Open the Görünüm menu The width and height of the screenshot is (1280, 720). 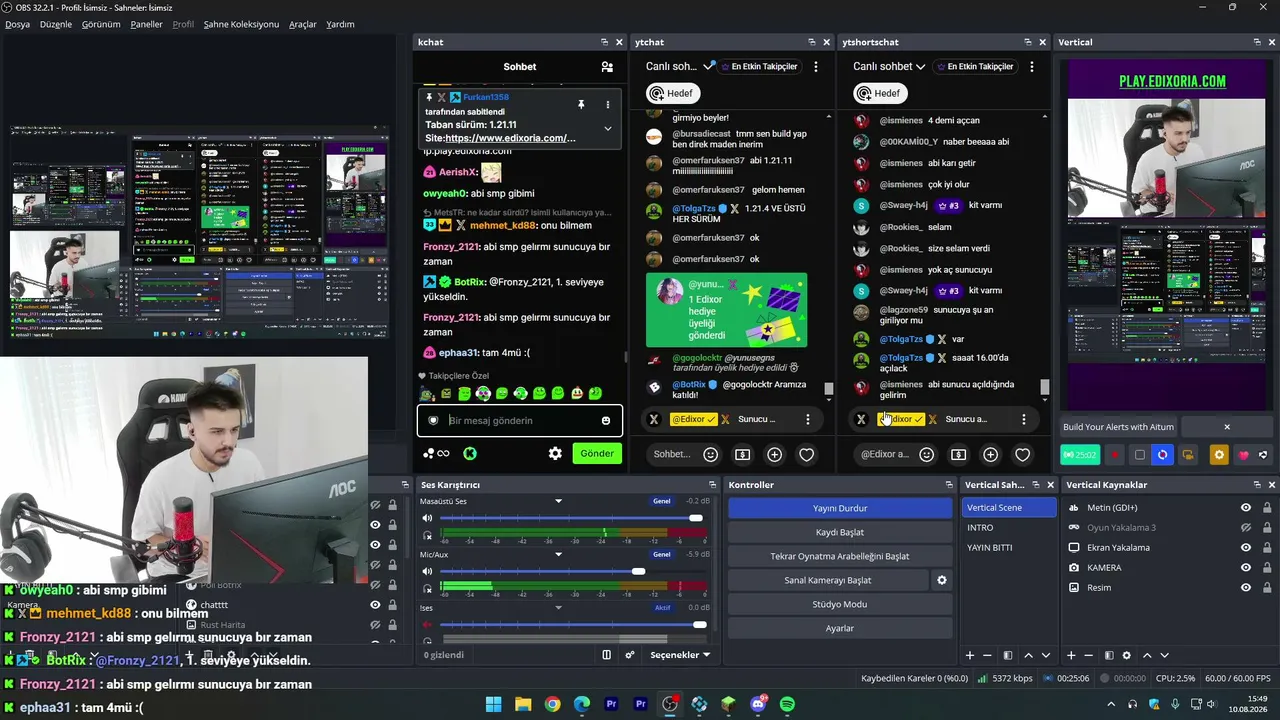(101, 24)
